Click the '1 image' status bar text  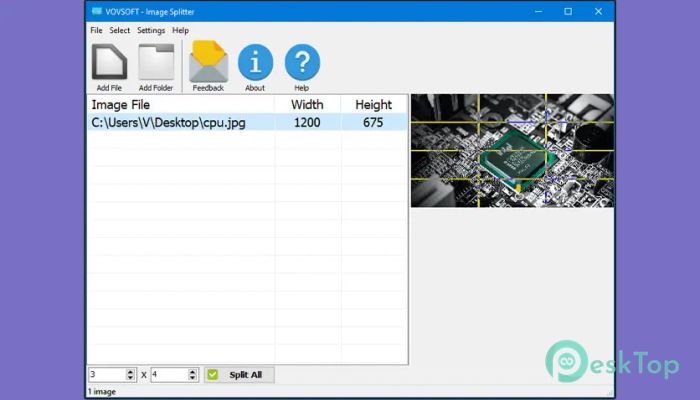pos(102,392)
